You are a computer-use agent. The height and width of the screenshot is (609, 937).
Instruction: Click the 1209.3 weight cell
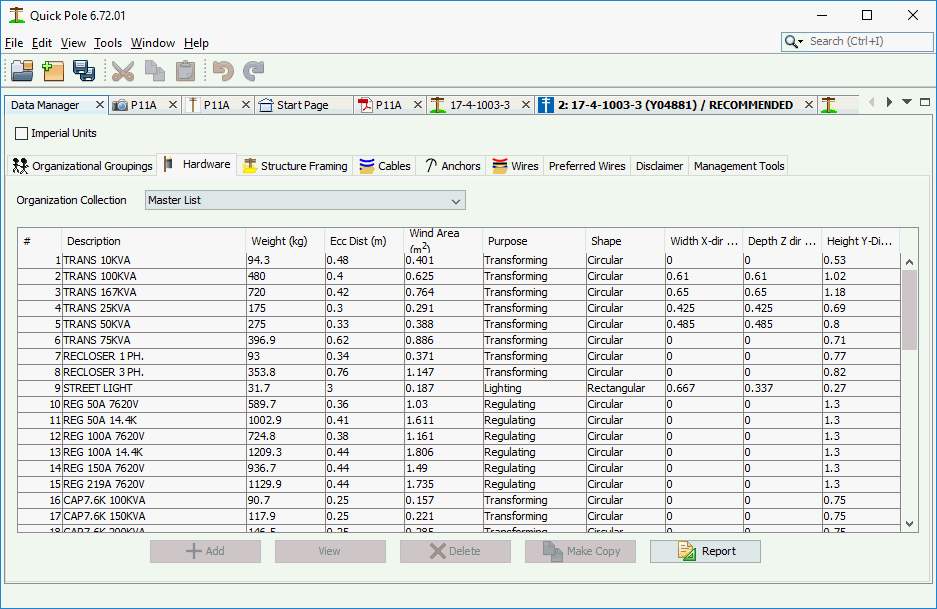click(285, 452)
